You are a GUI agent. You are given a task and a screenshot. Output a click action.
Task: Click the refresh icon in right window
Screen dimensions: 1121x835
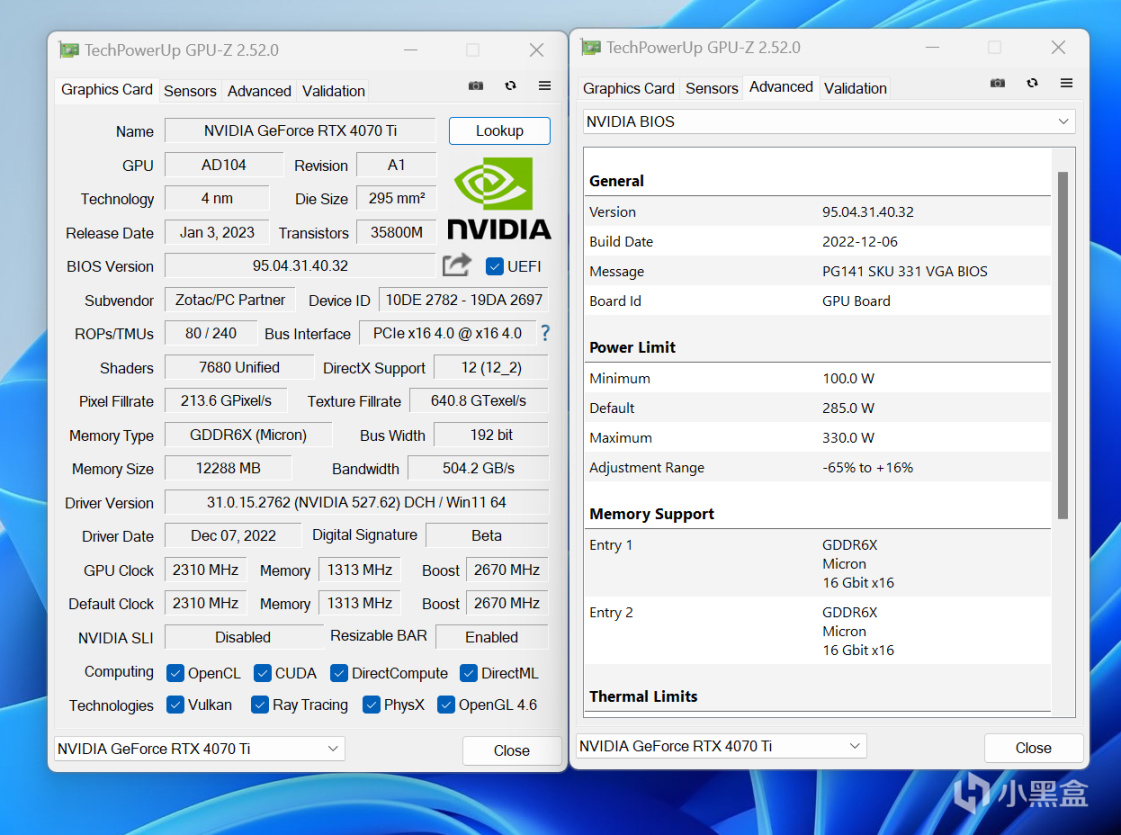1032,83
